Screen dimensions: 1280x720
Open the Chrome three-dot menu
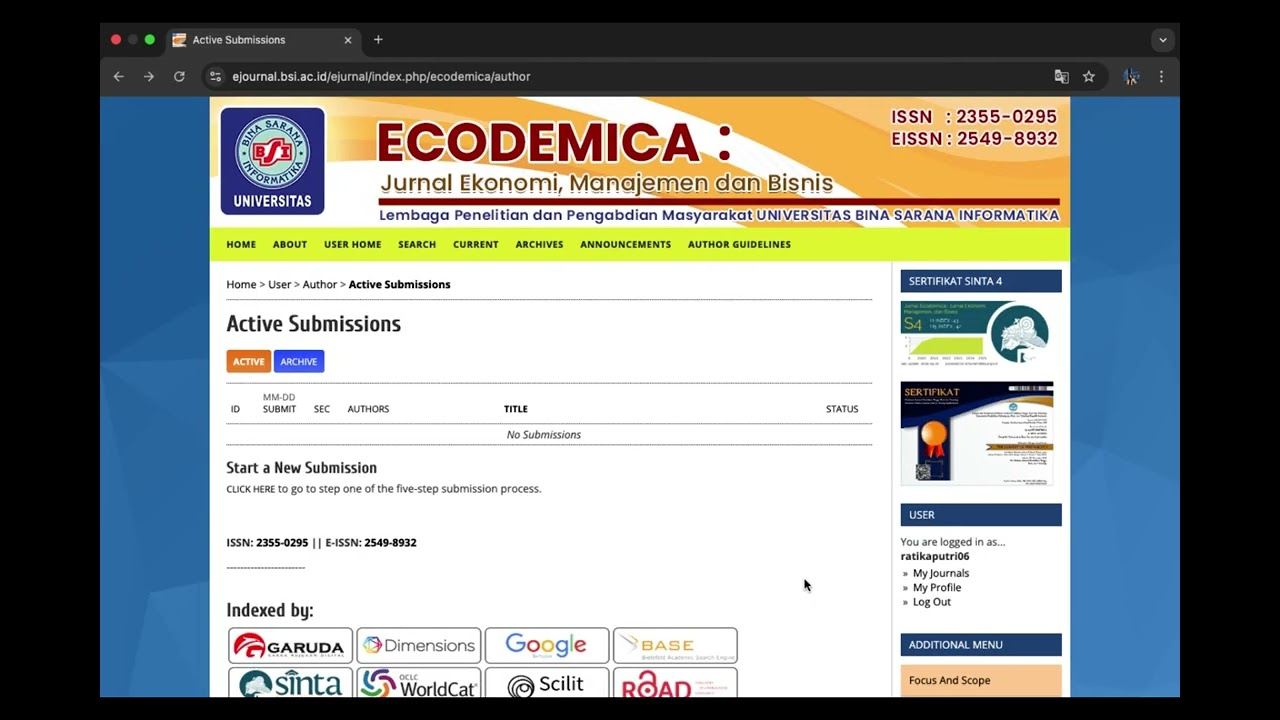tap(1161, 76)
